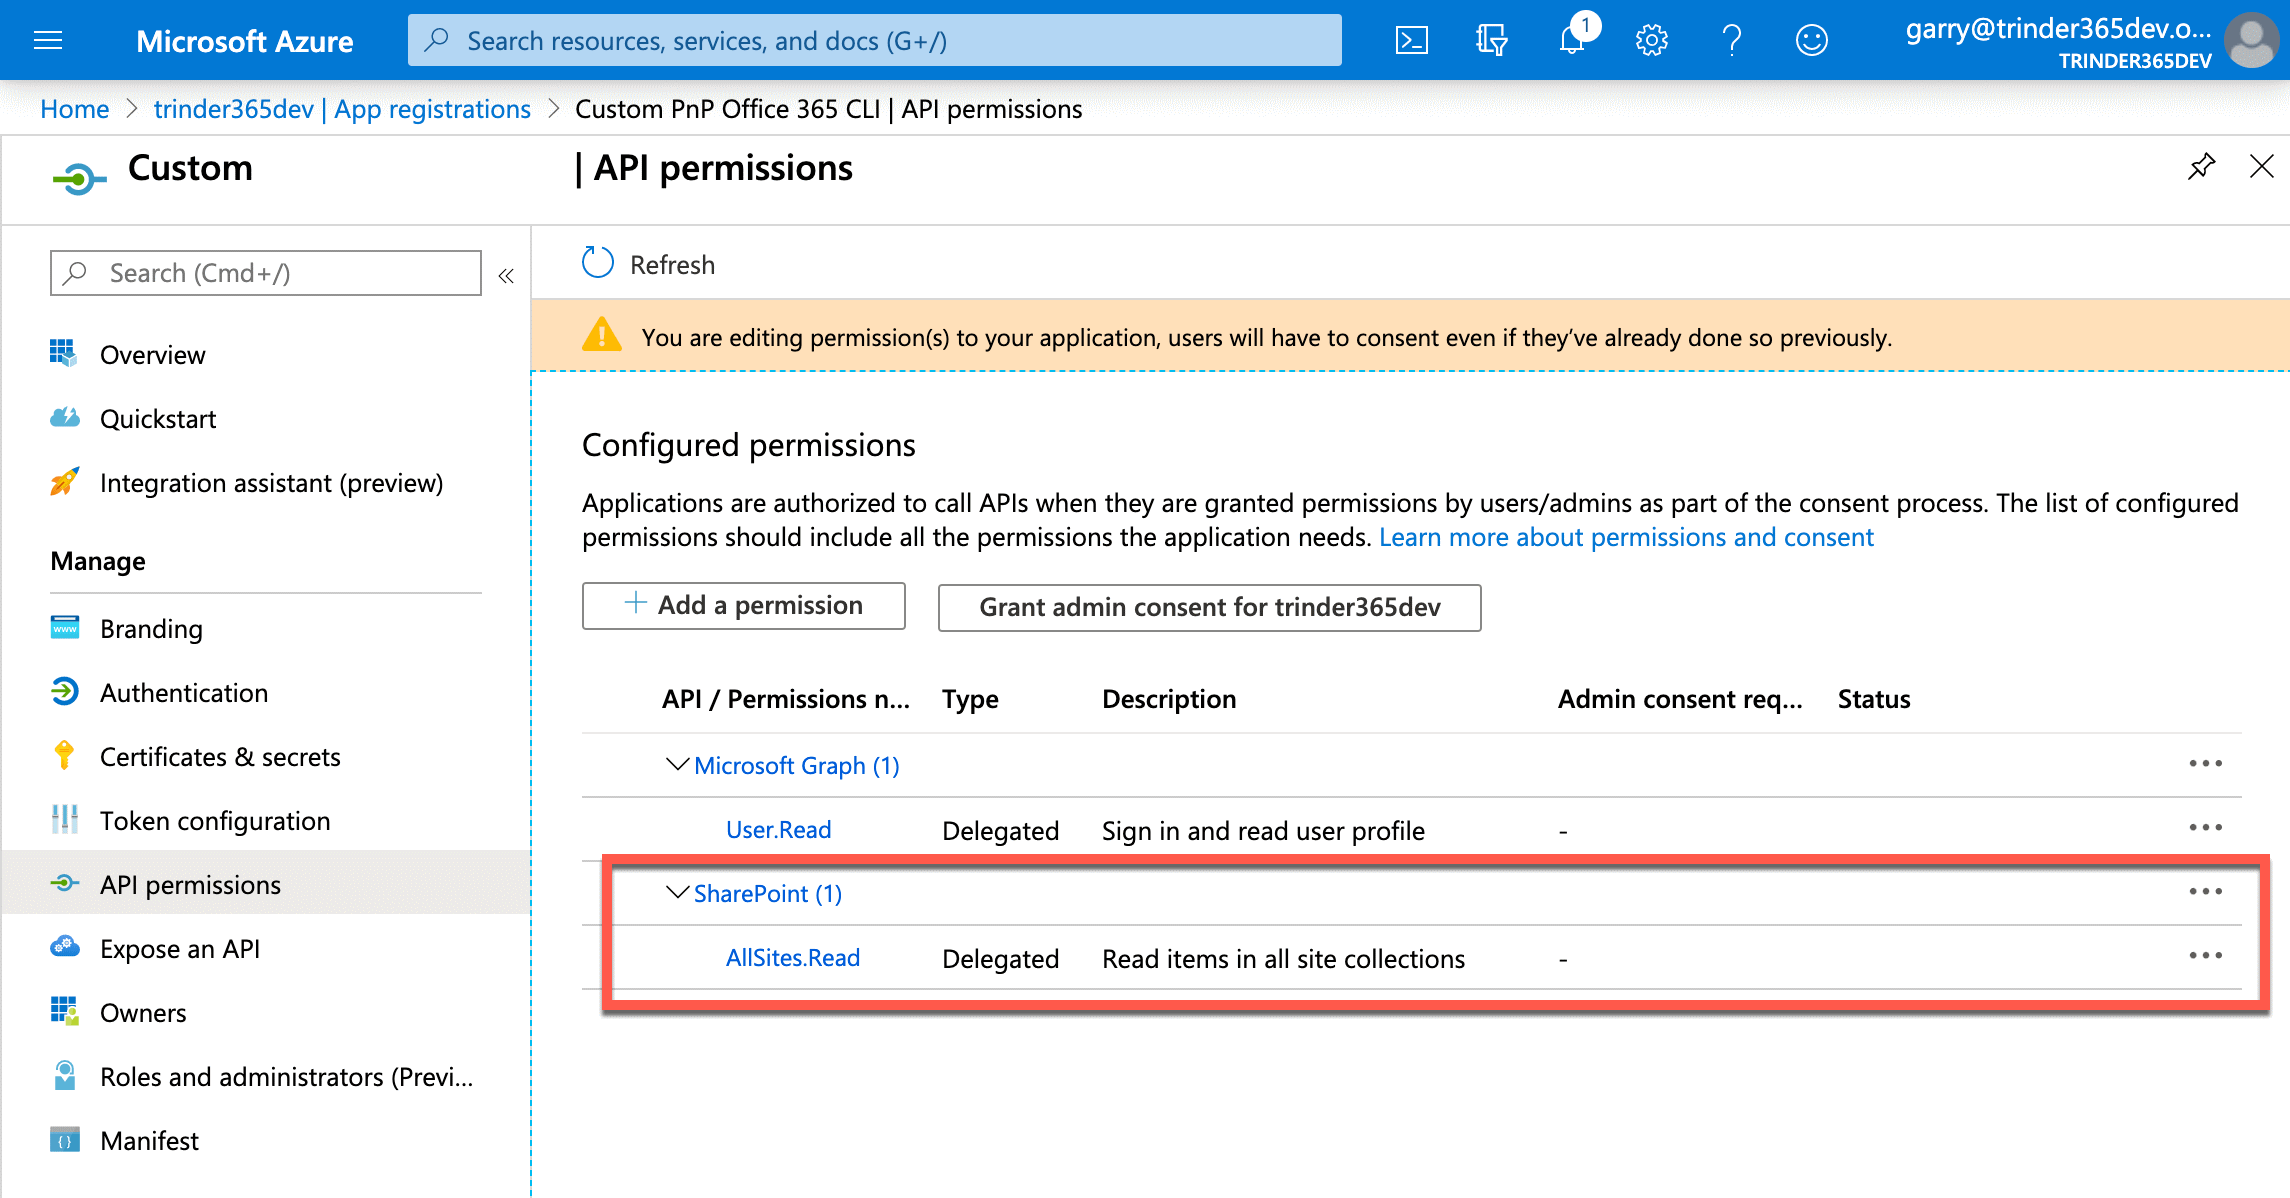Image resolution: width=2290 pixels, height=1198 pixels.
Task: Open Expose an API page
Action: click(180, 949)
